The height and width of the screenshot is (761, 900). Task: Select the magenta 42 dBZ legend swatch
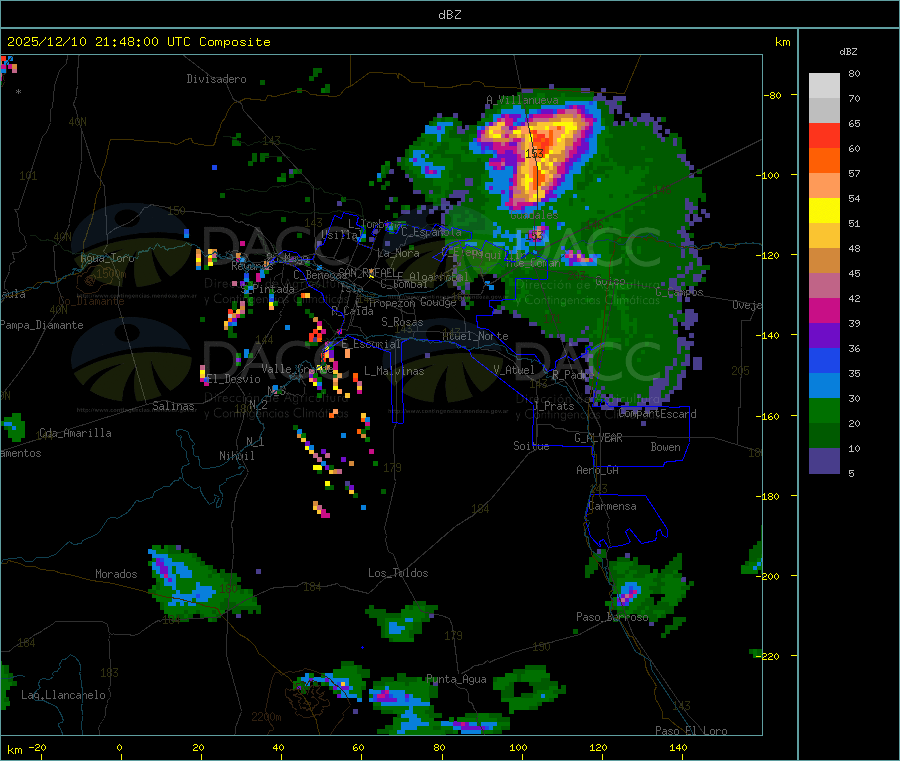tap(824, 310)
